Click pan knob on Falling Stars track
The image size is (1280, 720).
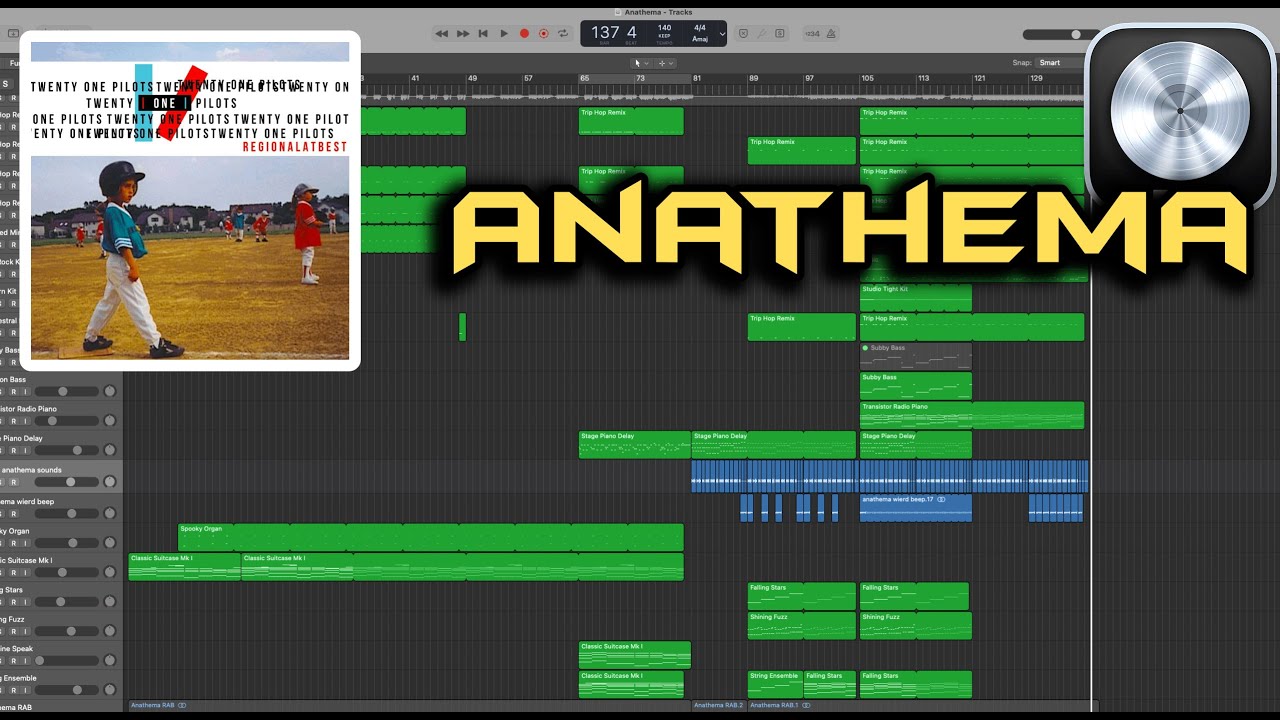click(110, 602)
